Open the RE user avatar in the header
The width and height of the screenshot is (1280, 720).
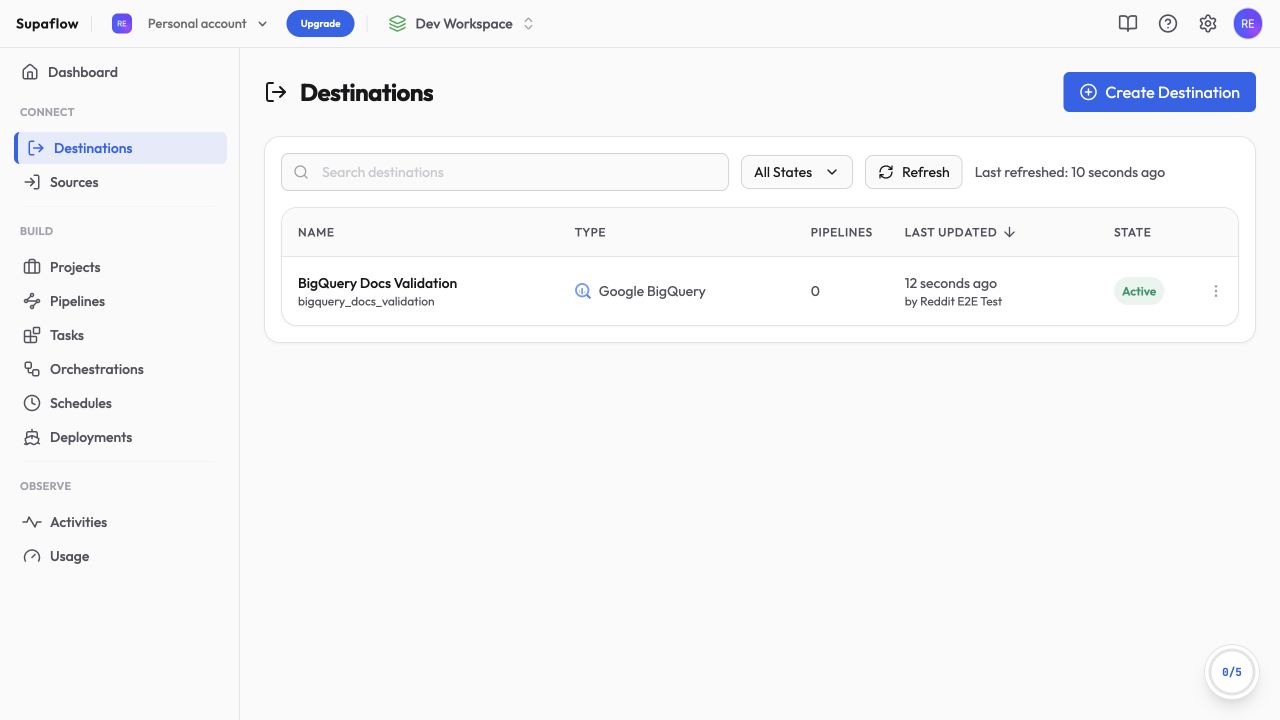(1248, 23)
